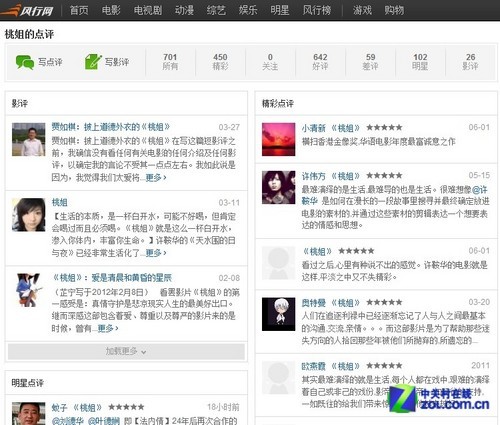Click the avatar of 许伟方
Image resolution: width=500 pixels, height=425 pixels.
pyautogui.click(x=278, y=187)
